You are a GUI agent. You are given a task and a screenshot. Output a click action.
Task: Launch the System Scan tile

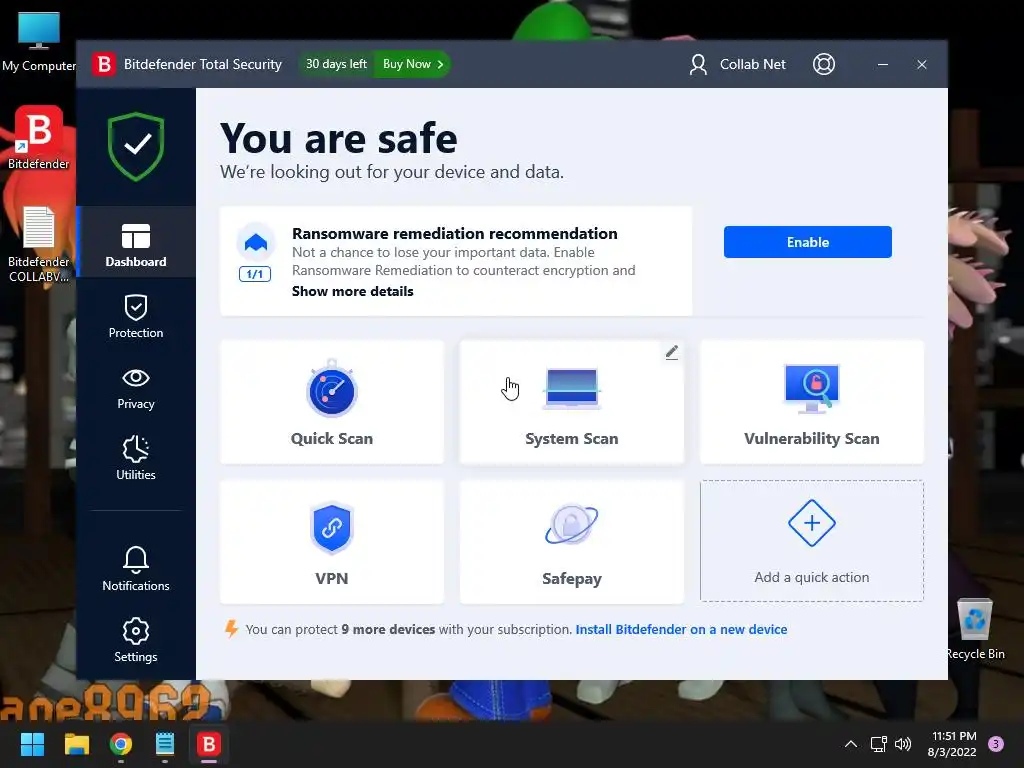point(571,402)
